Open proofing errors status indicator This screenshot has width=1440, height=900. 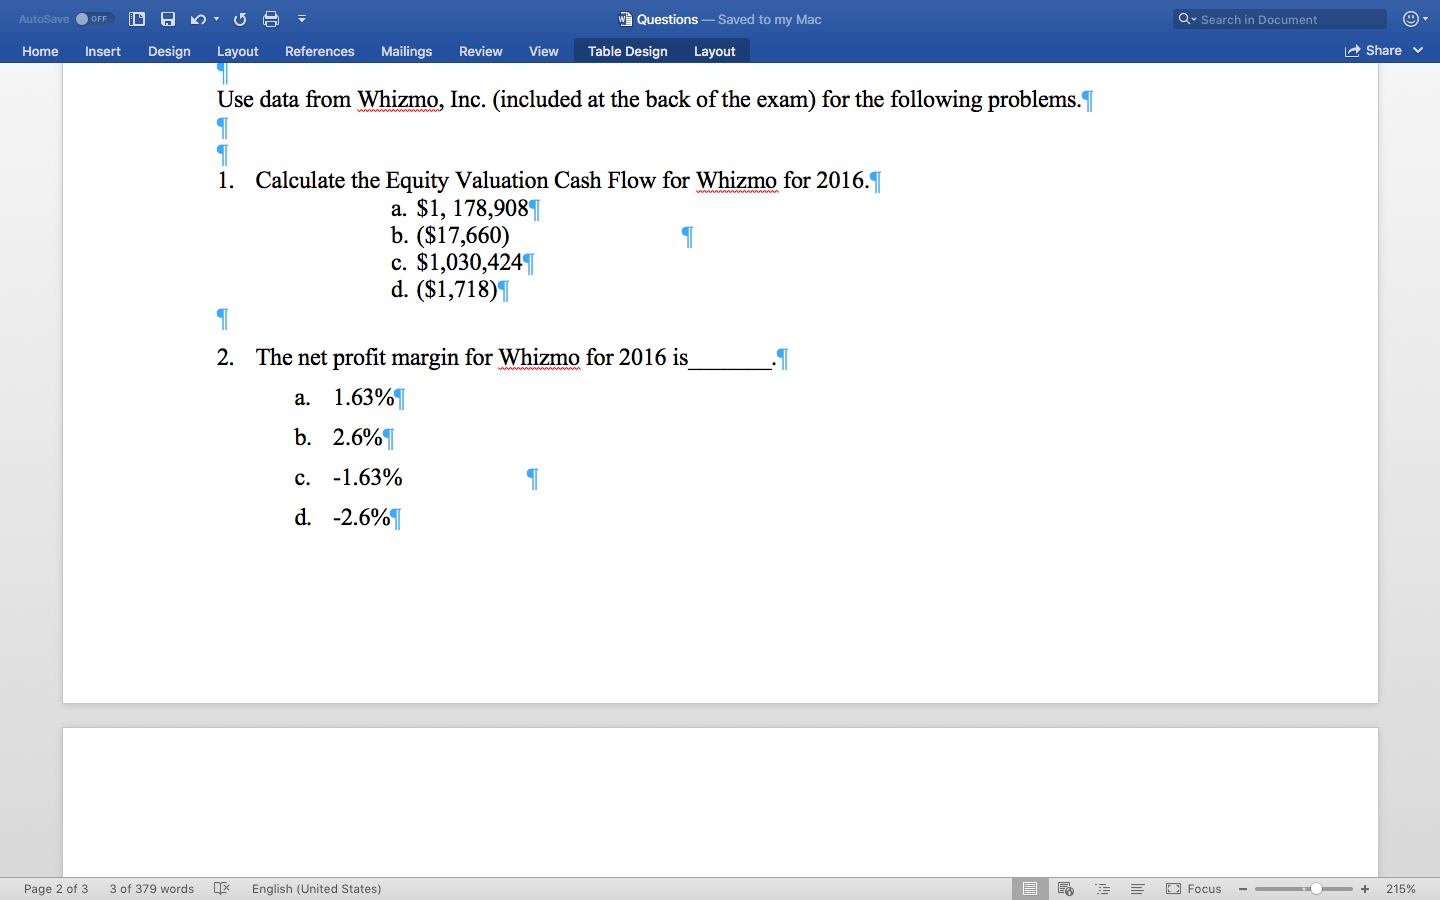coord(221,888)
